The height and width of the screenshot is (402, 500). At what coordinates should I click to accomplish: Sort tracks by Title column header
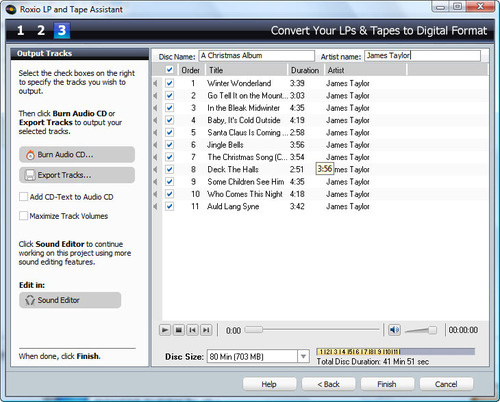pyautogui.click(x=246, y=70)
